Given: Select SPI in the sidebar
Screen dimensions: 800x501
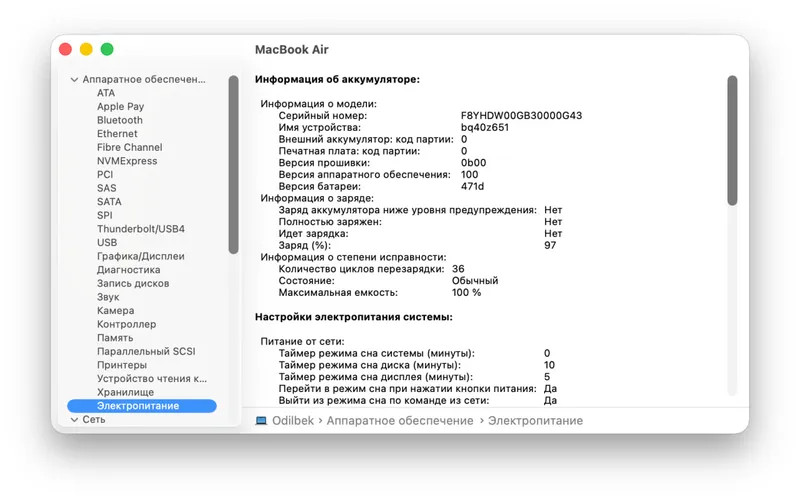Looking at the screenshot, I should click(x=105, y=215).
